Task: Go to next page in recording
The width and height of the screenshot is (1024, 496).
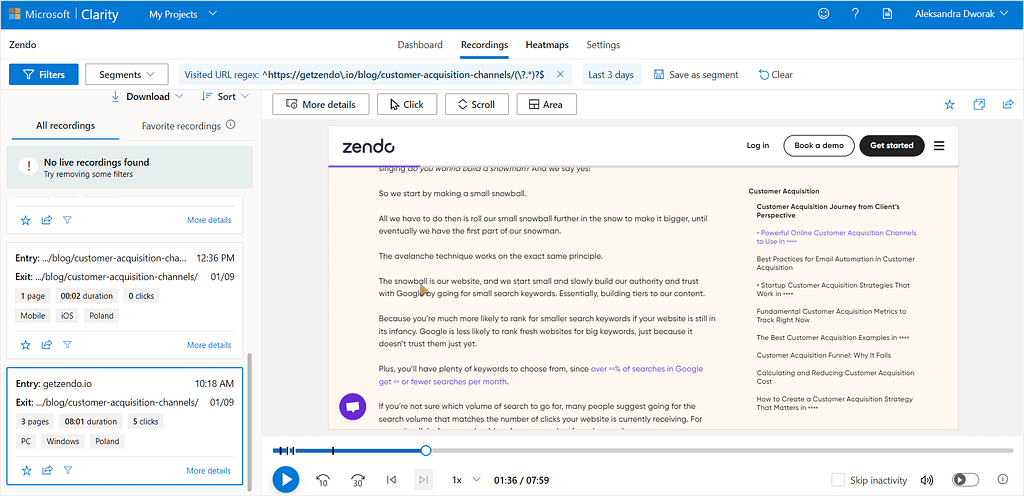Action: point(423,480)
